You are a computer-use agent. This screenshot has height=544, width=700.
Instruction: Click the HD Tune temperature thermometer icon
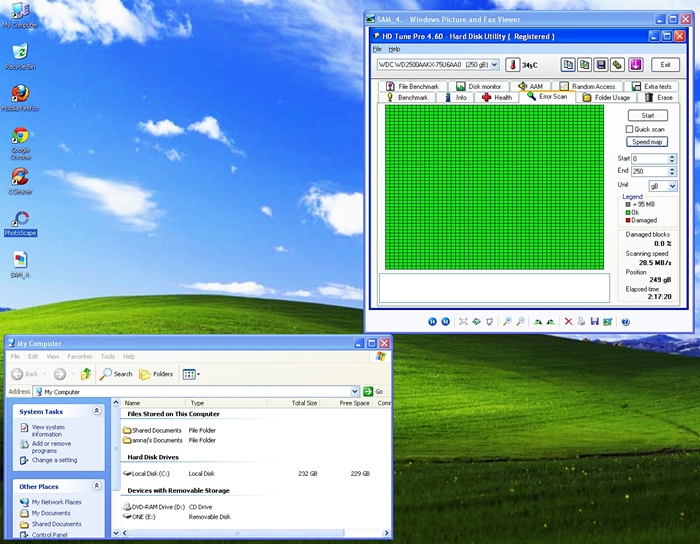pos(512,65)
